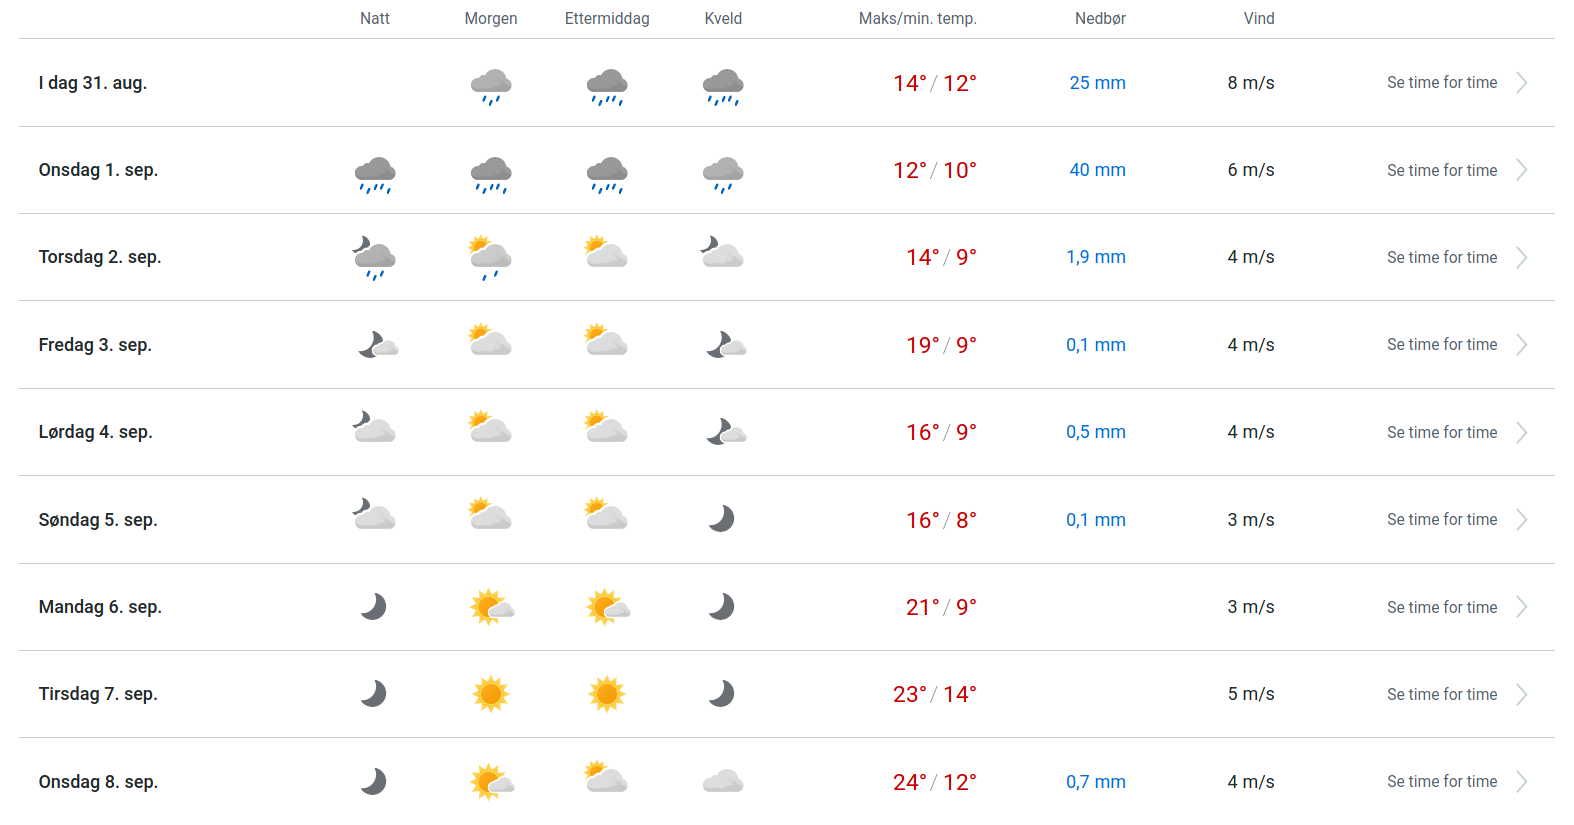The width and height of the screenshot is (1574, 825).
Task: Click Wednesday 1 Sep night rain icon
Action: point(375,173)
